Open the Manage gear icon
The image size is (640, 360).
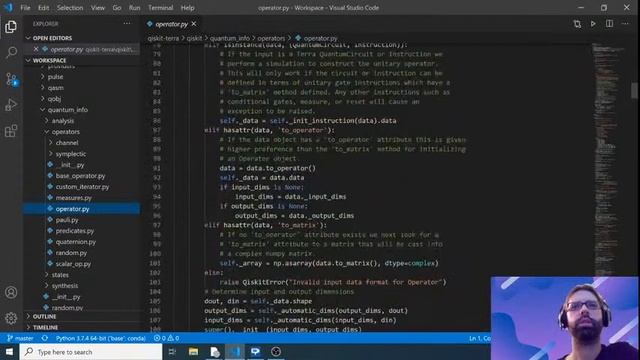(x=11, y=318)
